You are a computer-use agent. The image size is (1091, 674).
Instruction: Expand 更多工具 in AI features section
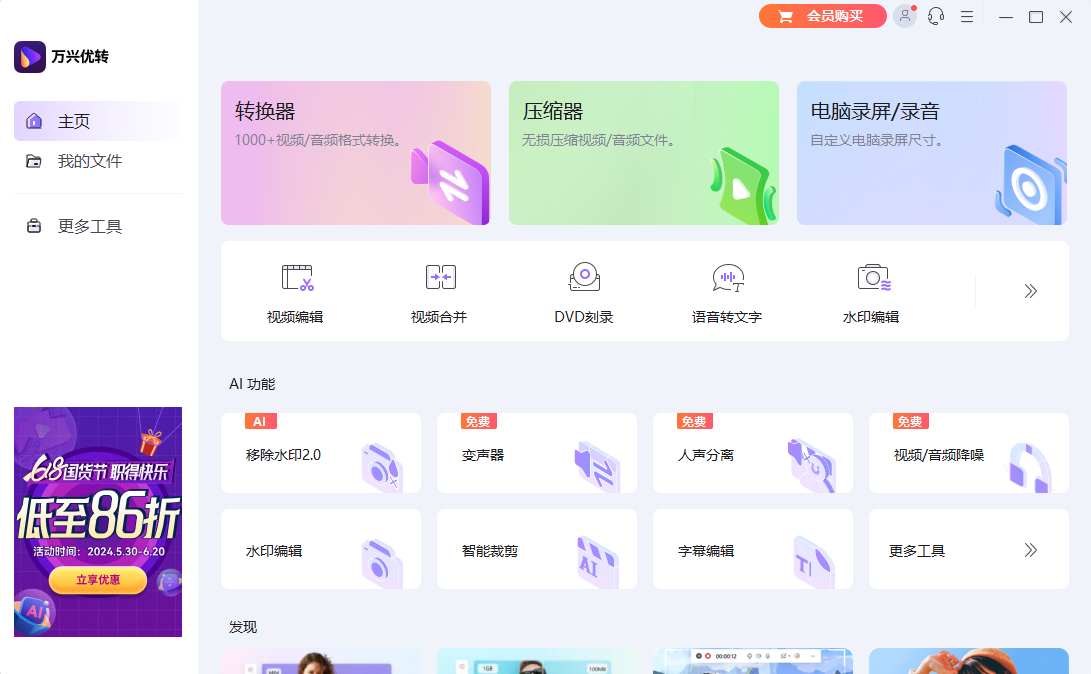(x=968, y=549)
